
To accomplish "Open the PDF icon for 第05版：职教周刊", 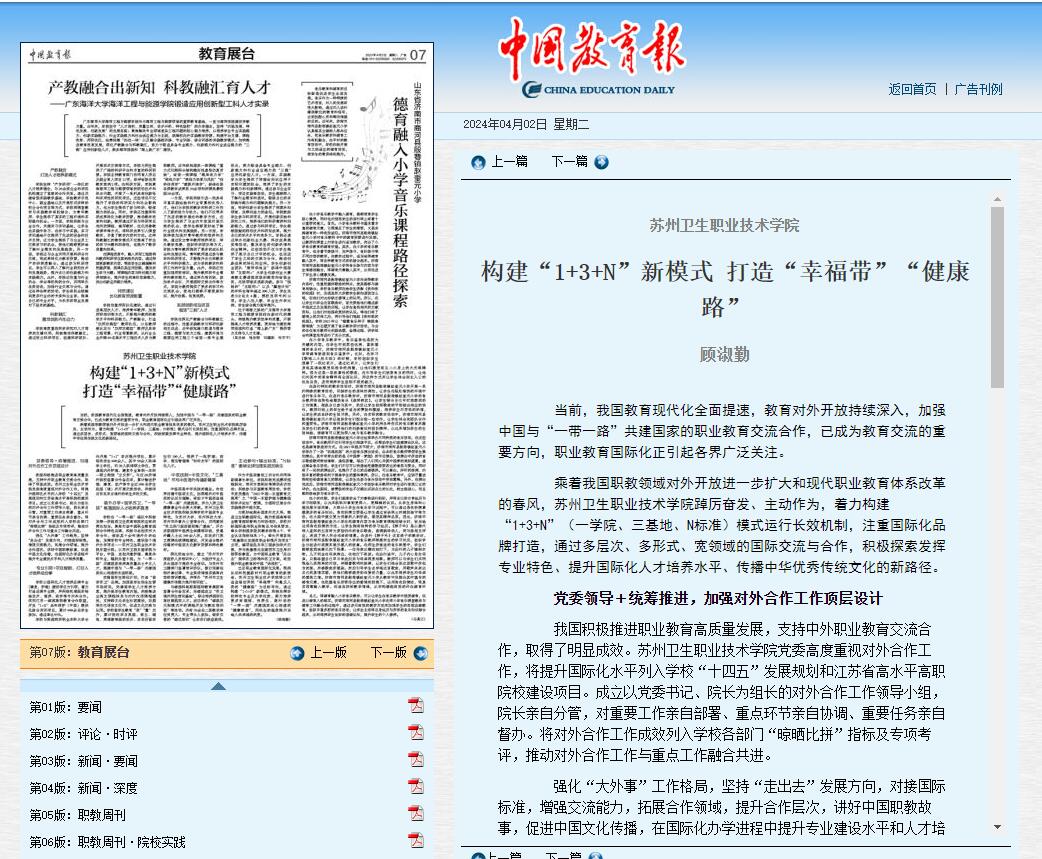I will click(416, 812).
